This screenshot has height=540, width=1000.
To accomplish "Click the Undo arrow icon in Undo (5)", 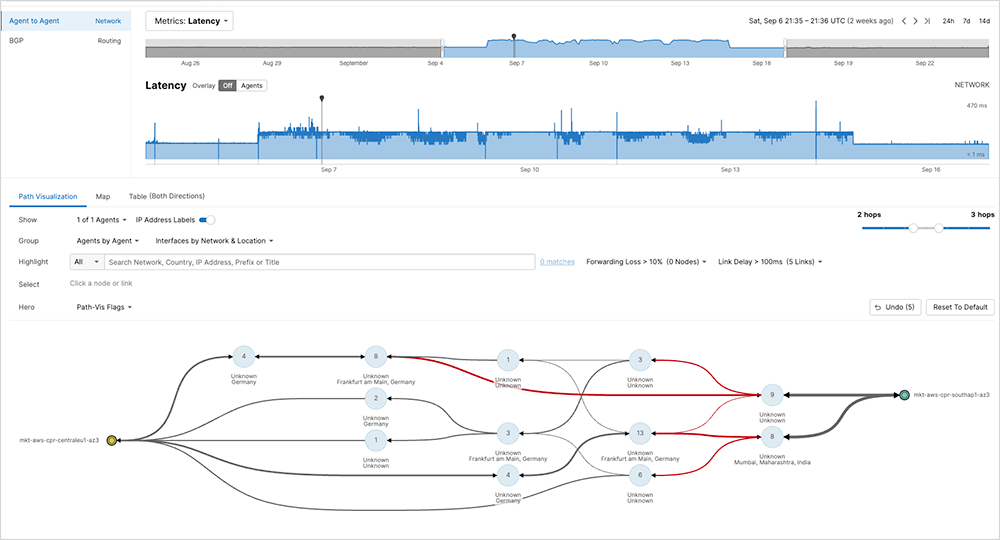I will pyautogui.click(x=878, y=307).
